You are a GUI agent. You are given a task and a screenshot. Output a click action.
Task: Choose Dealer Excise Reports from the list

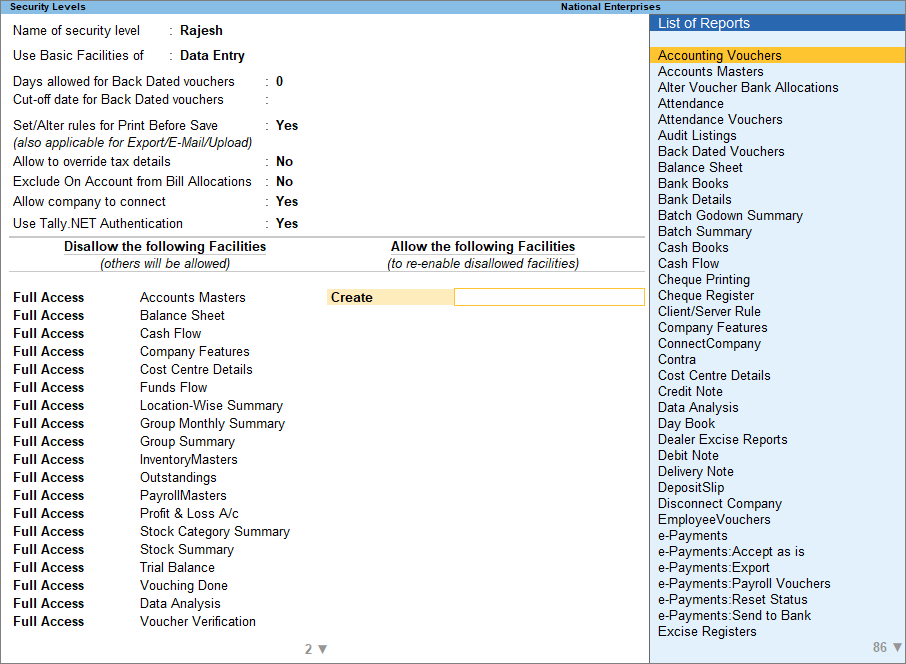tap(722, 439)
